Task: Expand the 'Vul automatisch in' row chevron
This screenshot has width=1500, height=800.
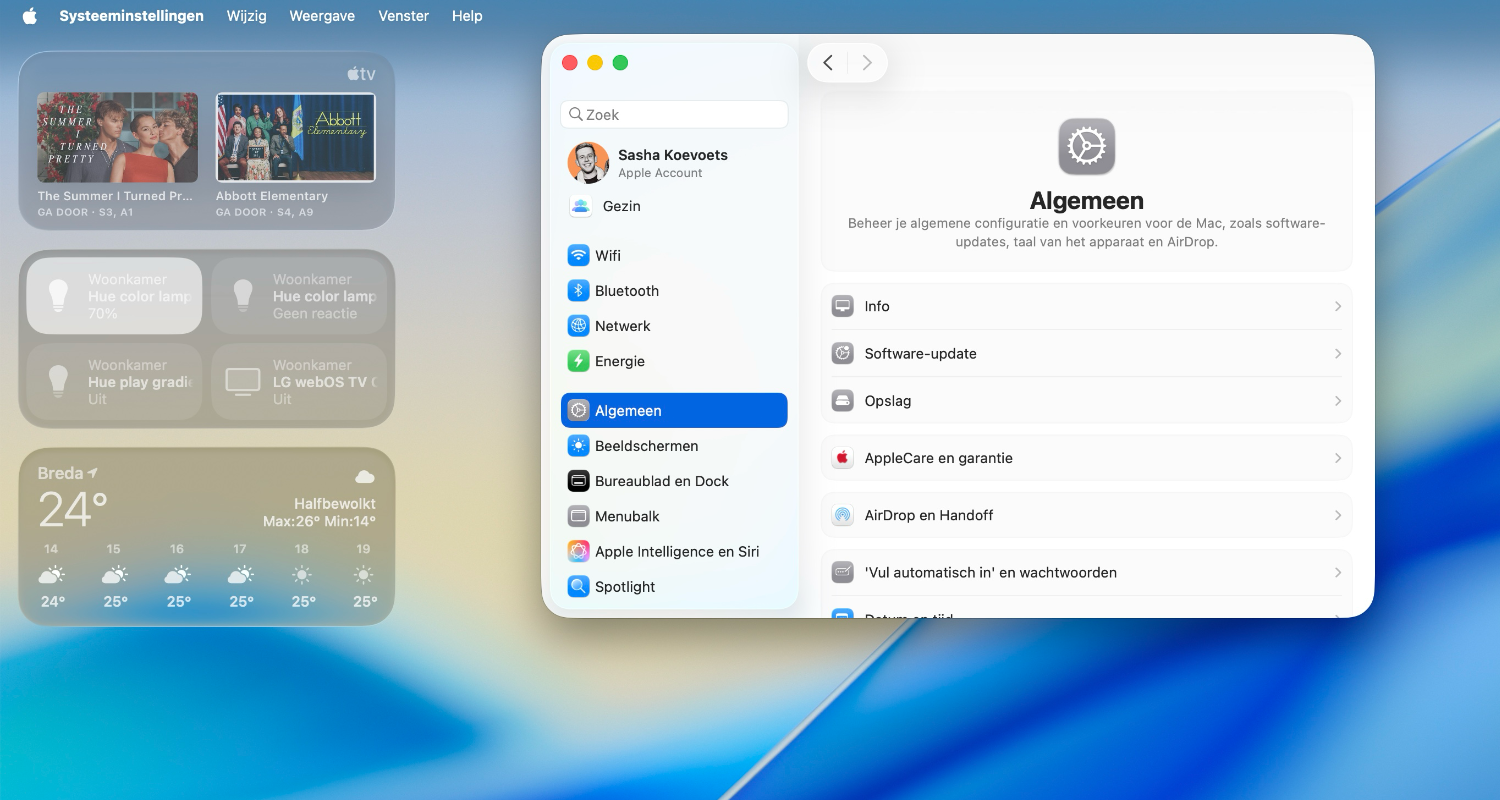Action: 1338,572
